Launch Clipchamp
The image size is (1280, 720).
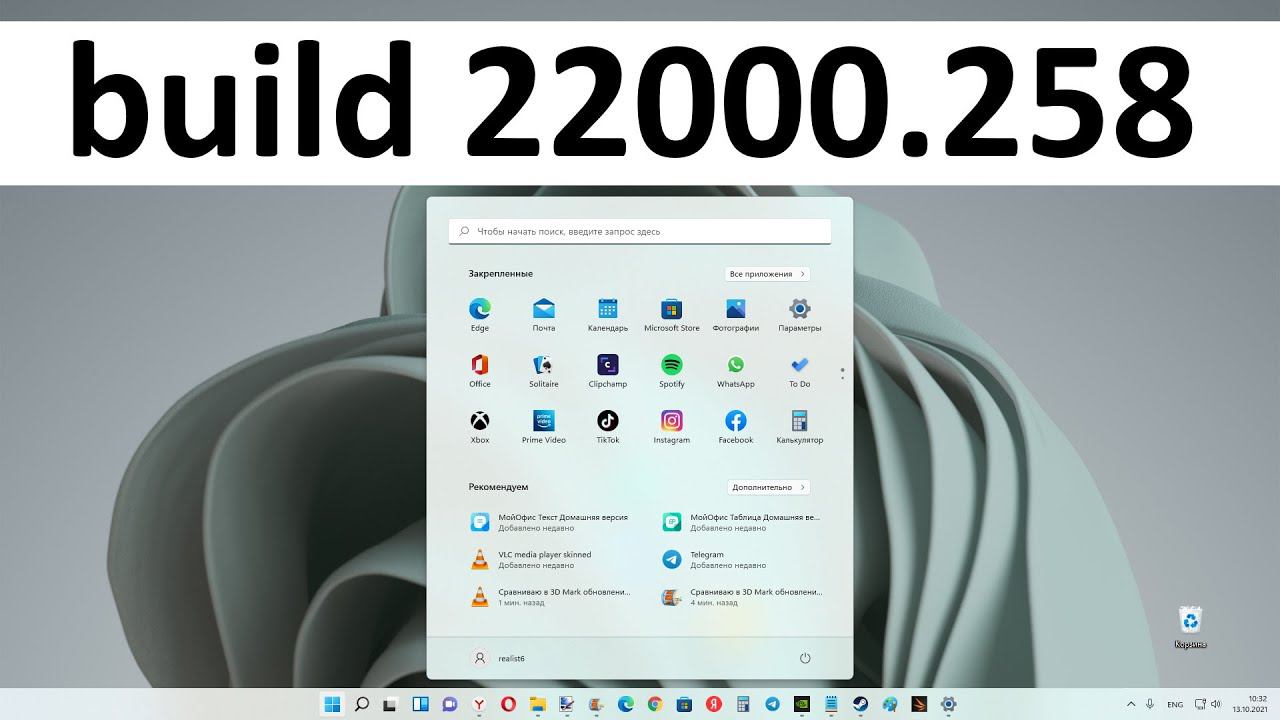coord(608,370)
